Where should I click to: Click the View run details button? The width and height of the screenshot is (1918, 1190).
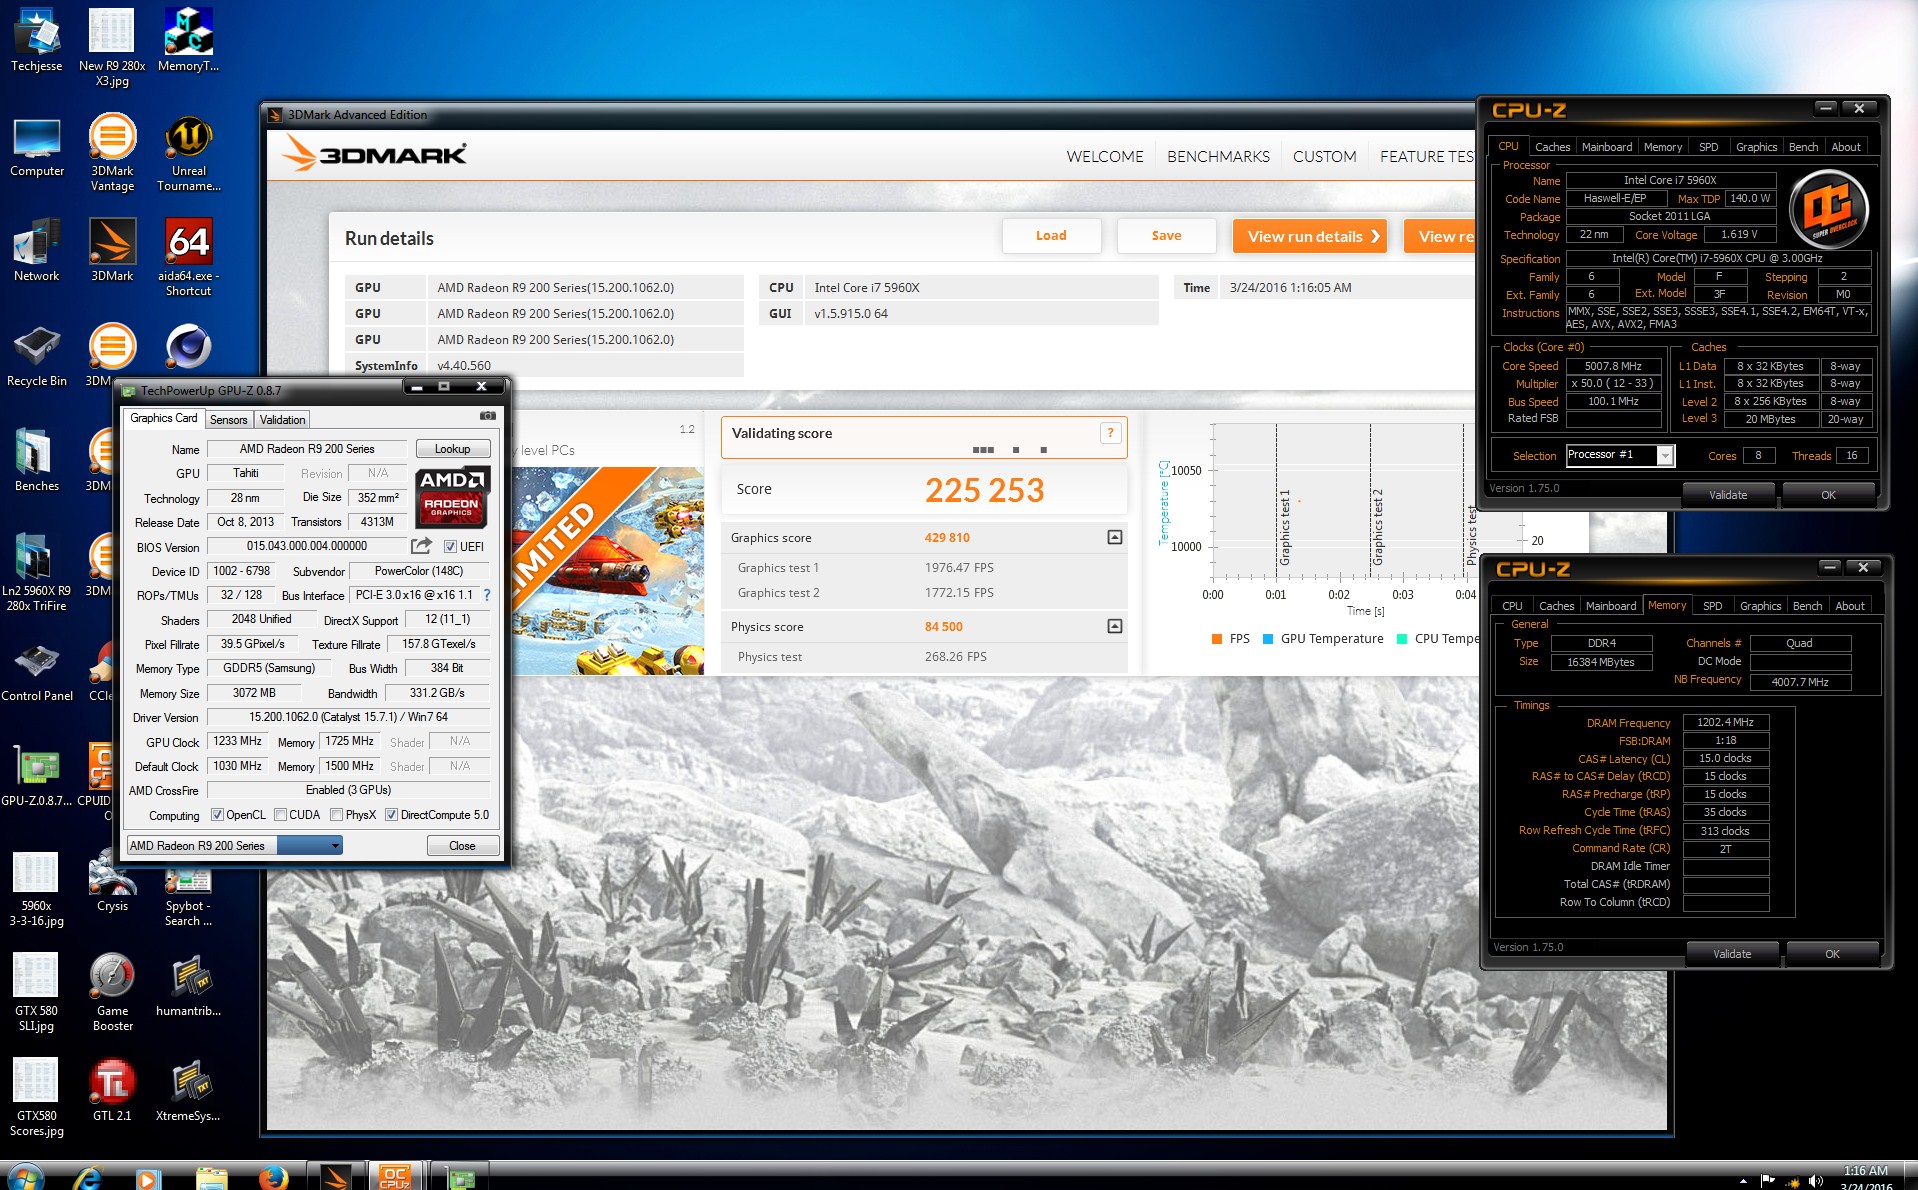point(1310,236)
